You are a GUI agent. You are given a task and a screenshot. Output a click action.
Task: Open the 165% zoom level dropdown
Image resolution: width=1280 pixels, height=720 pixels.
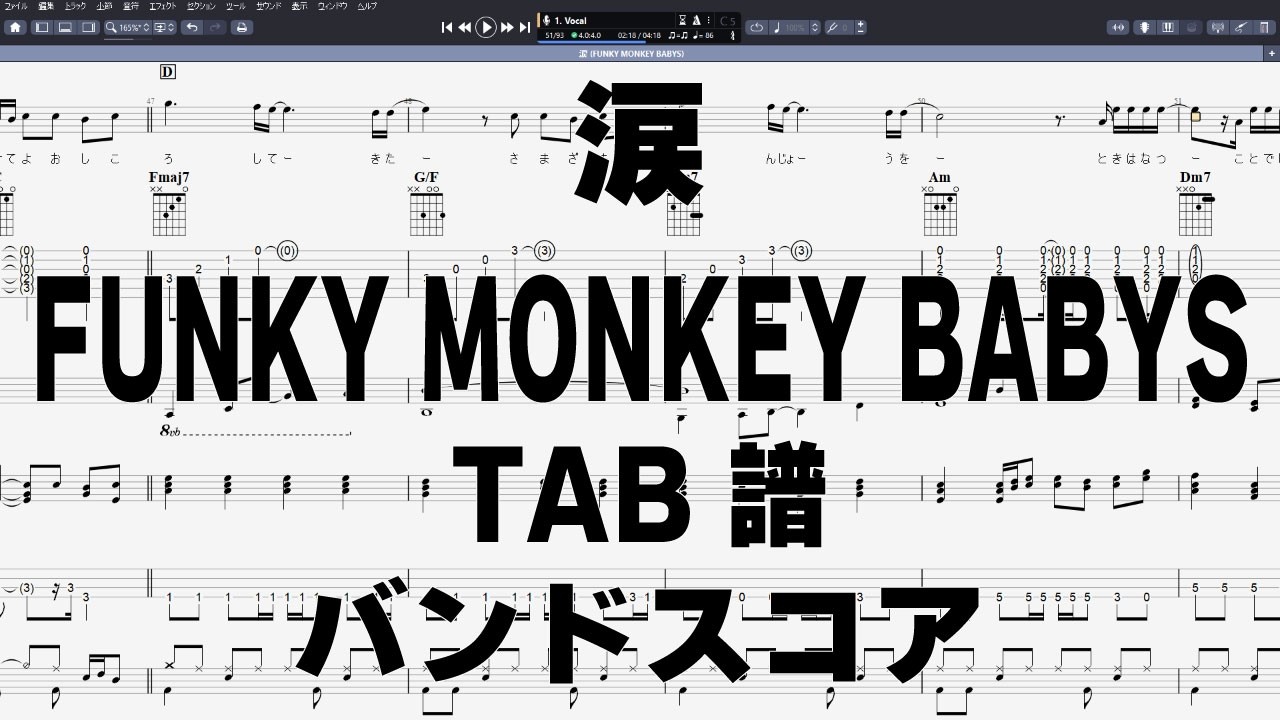pyautogui.click(x=128, y=27)
